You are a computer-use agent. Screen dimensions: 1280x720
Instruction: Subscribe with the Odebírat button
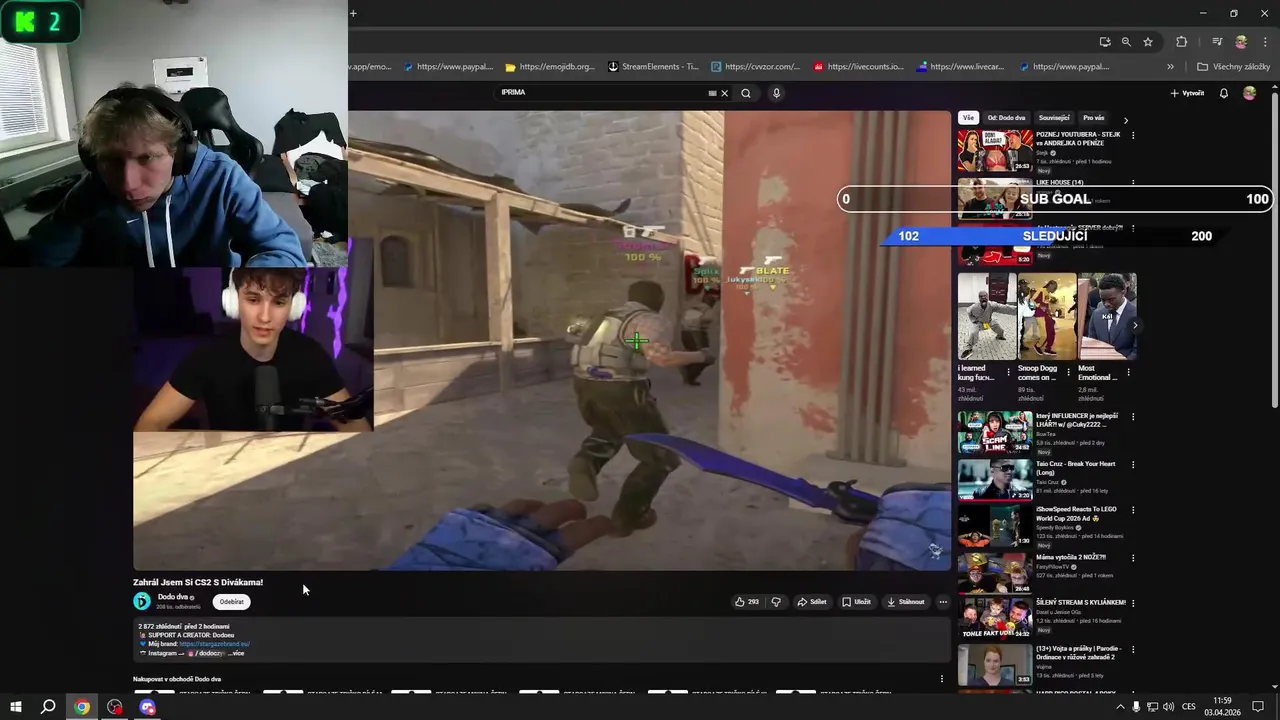pos(232,602)
